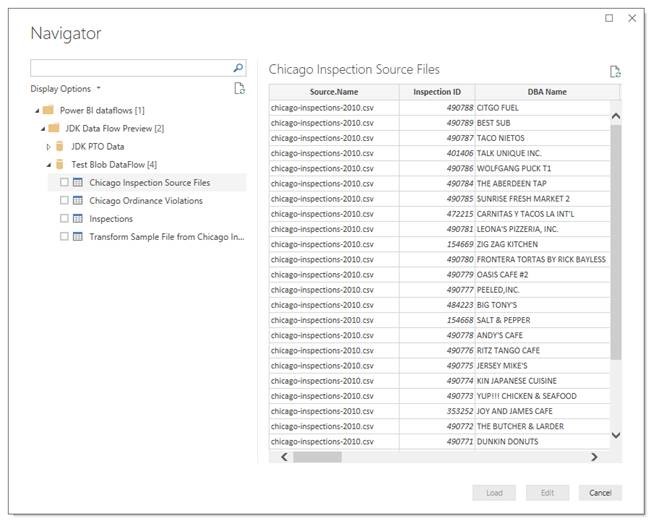
Task: Click table icon for Transform Sample File
Action: 78,237
